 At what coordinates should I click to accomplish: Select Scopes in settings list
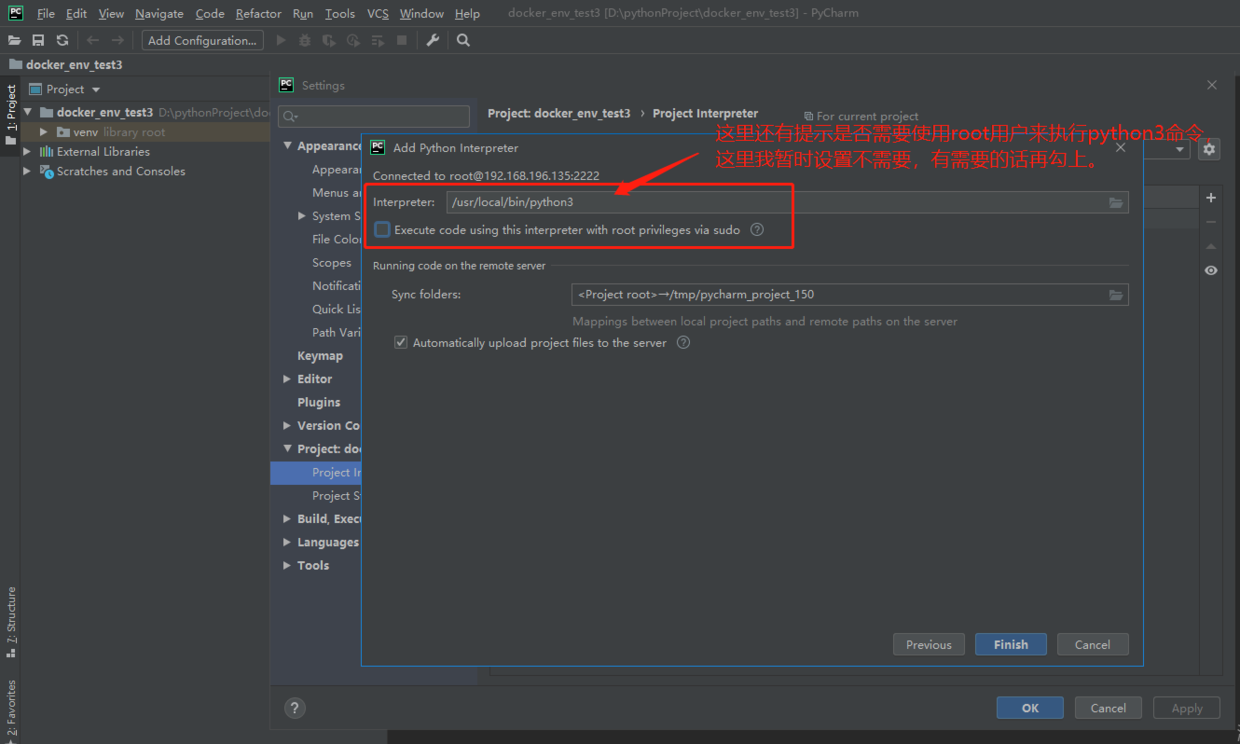click(331, 263)
